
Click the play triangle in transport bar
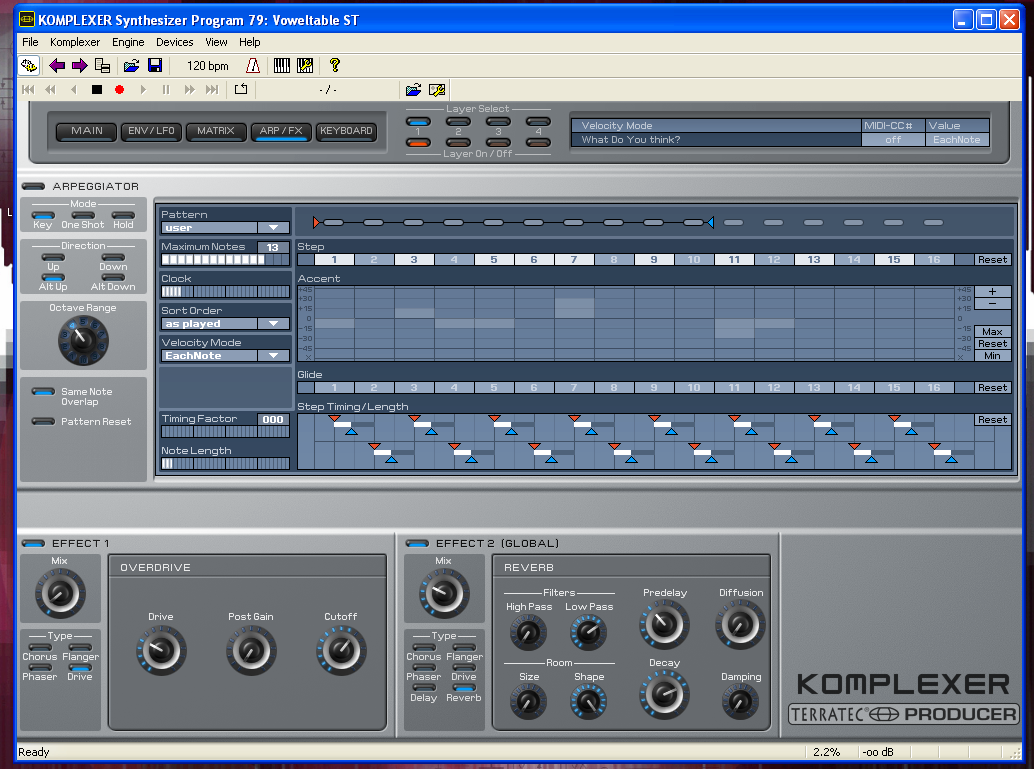[x=143, y=90]
